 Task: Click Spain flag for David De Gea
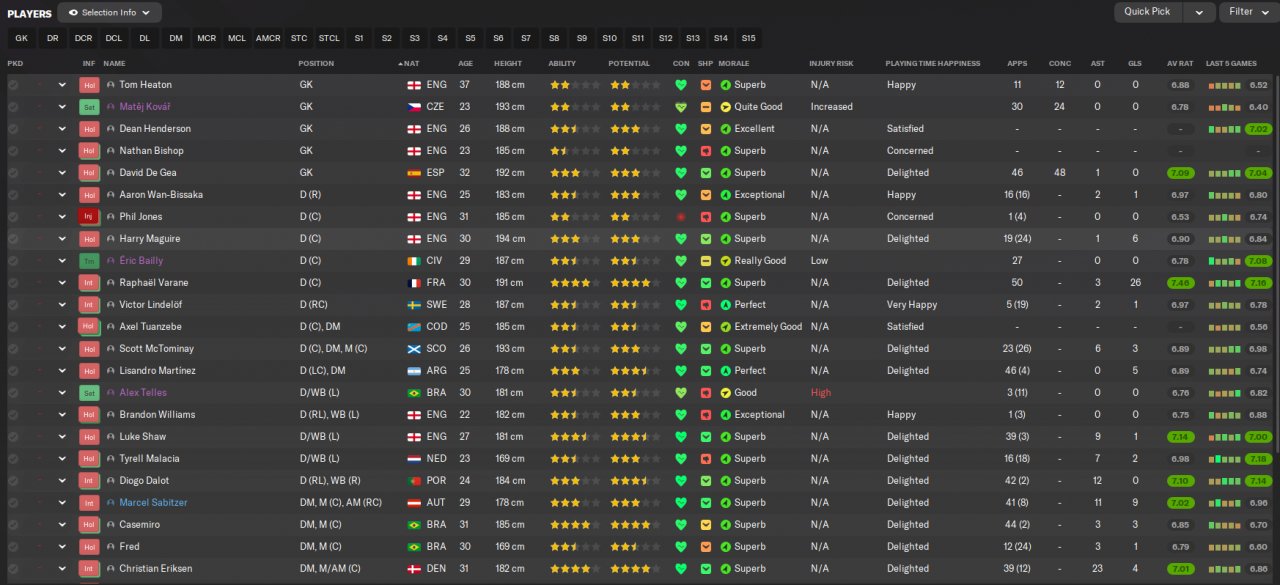click(413, 173)
